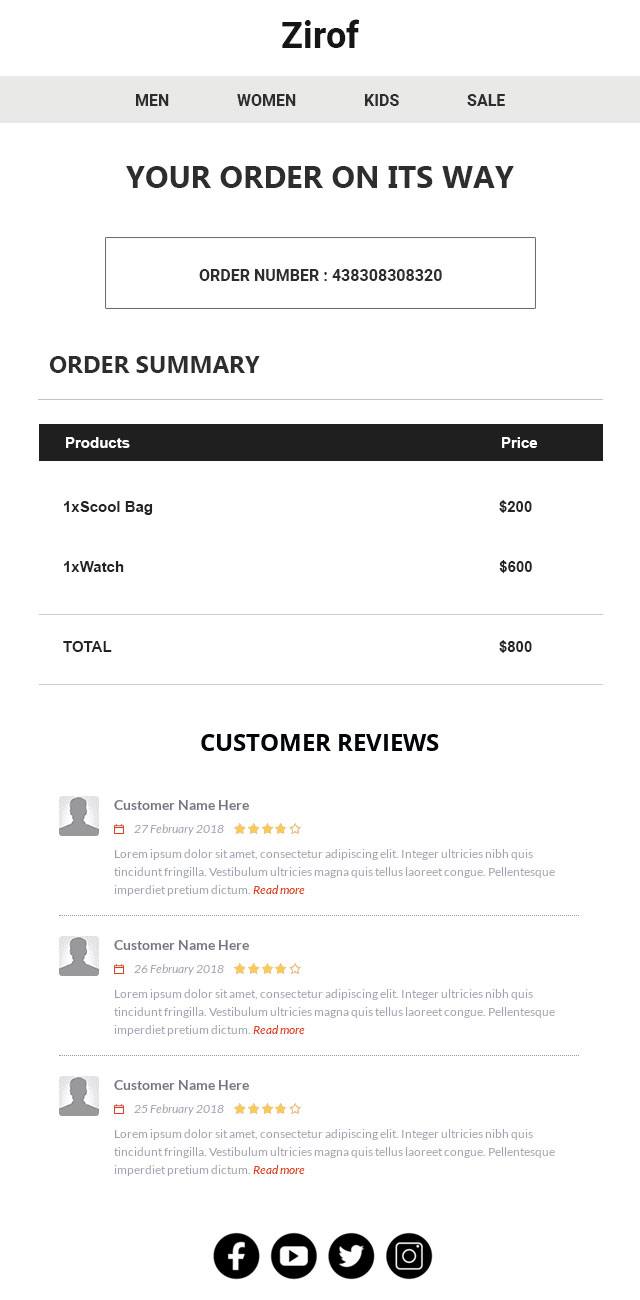Select the KIDS menu item
The image size is (640, 1300).
[x=382, y=100]
